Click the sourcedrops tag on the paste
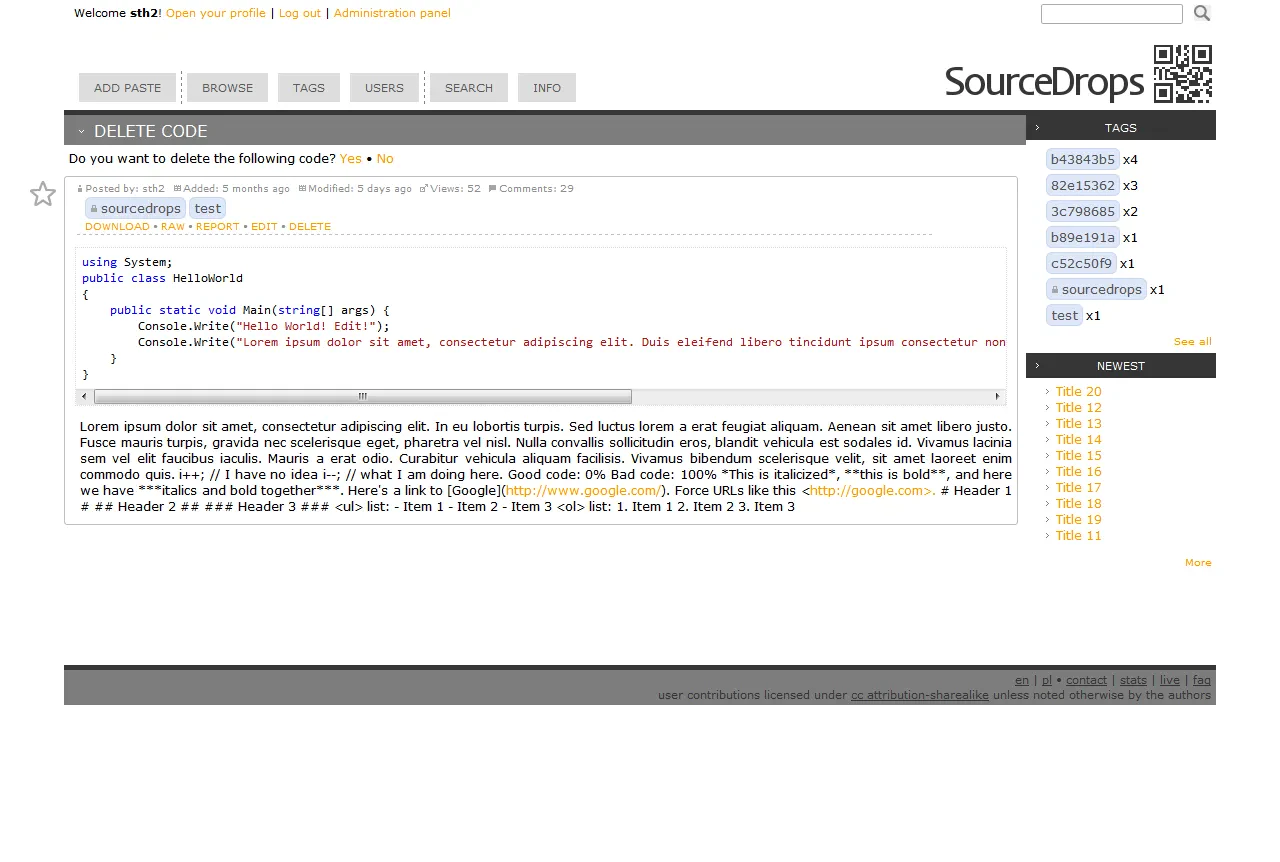The image size is (1280, 862). pos(136,208)
